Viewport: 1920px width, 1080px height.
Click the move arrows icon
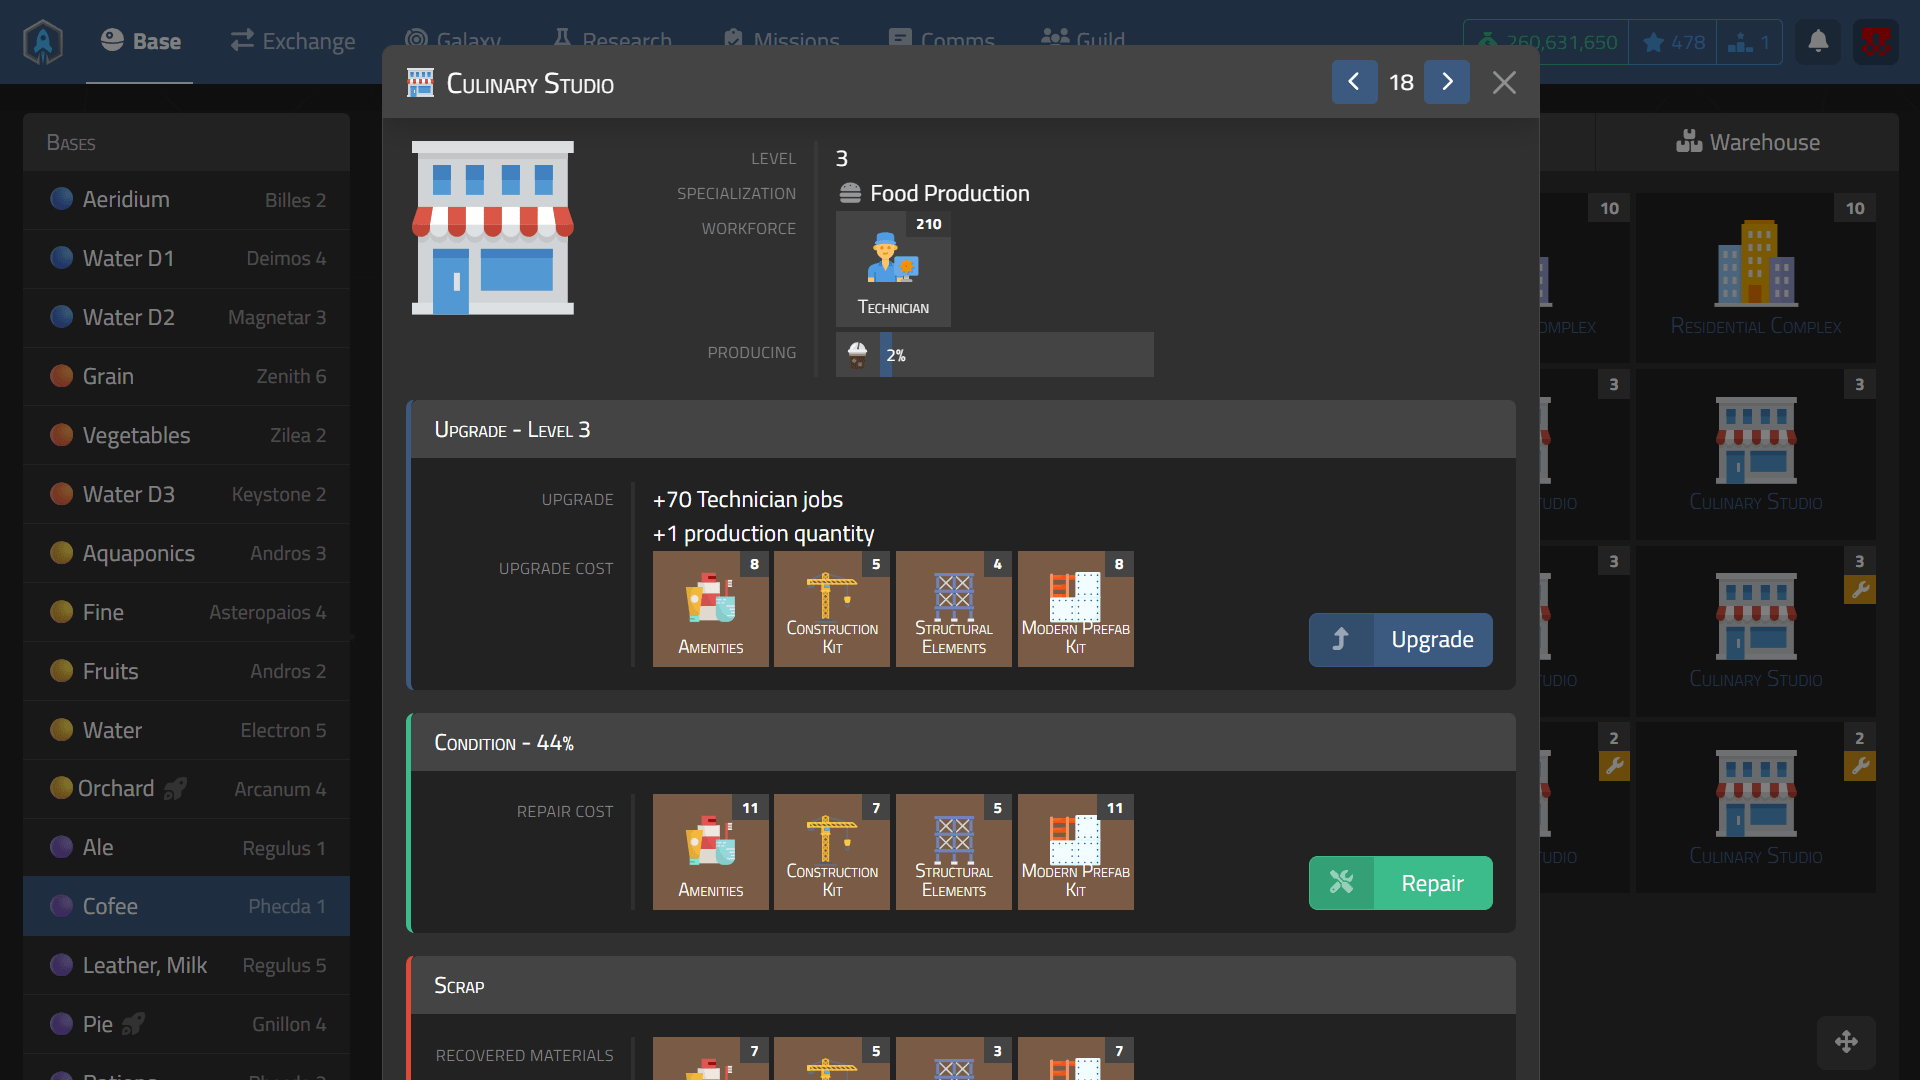1846,1042
